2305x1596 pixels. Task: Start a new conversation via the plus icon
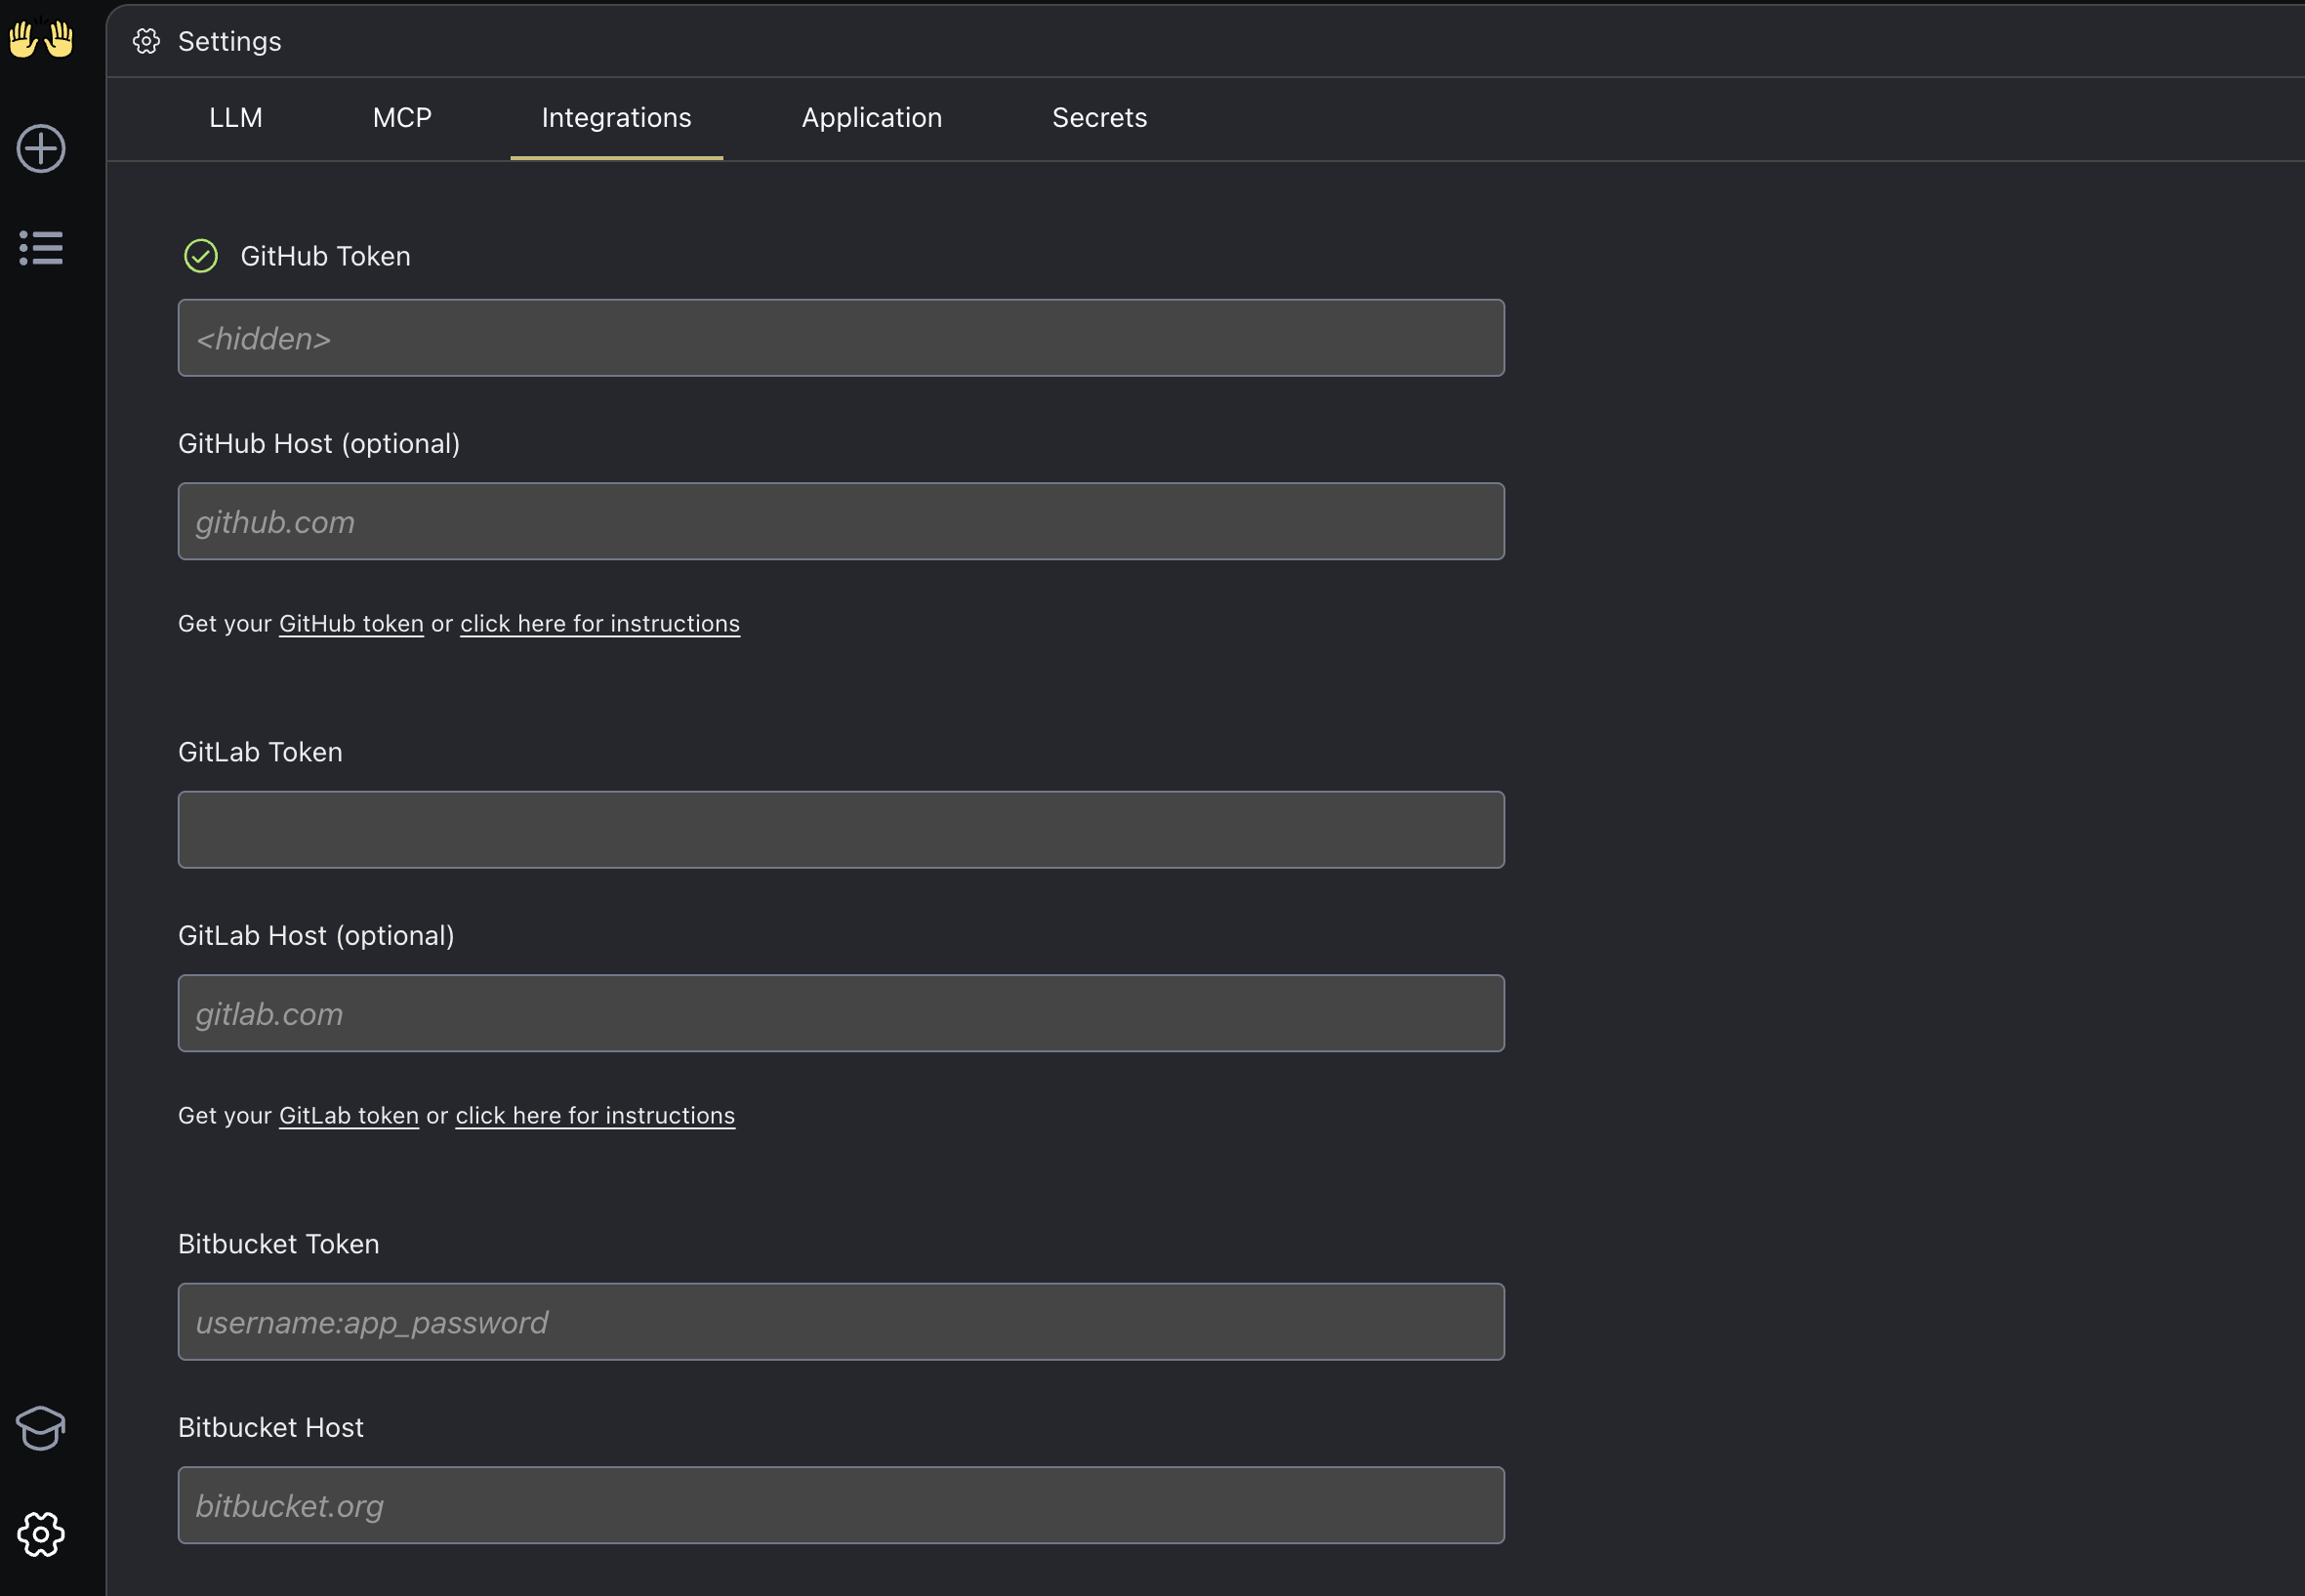(40, 148)
